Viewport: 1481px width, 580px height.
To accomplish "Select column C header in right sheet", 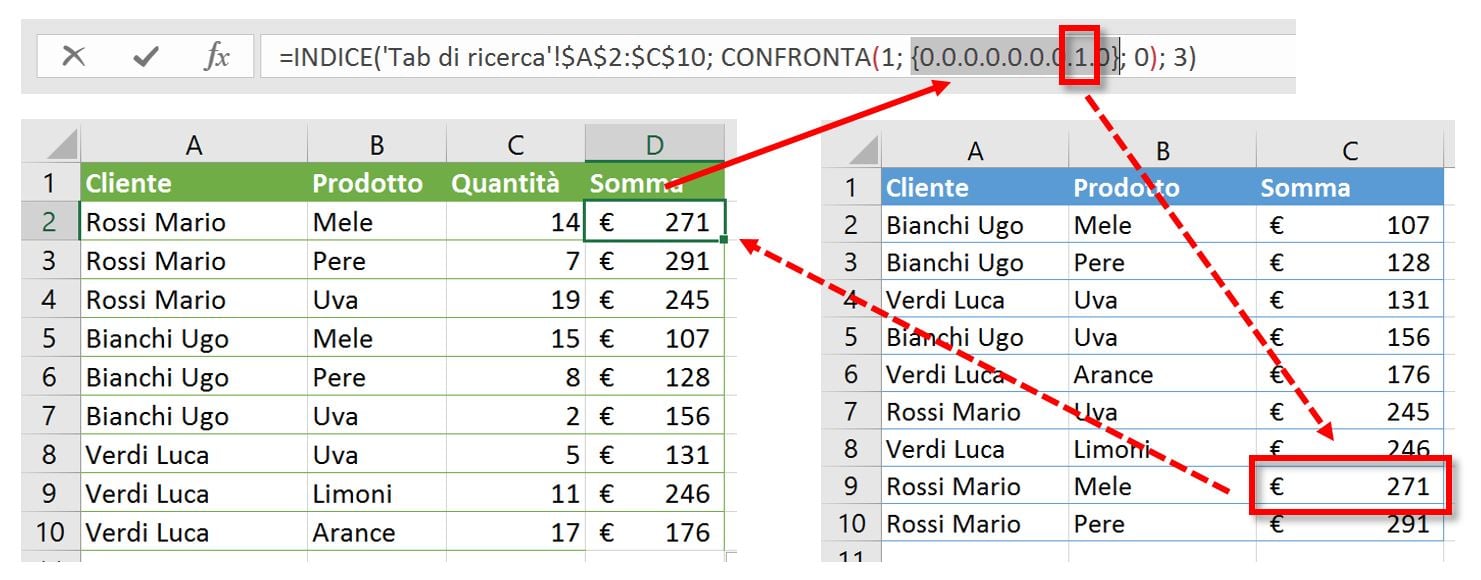I will point(1350,151).
